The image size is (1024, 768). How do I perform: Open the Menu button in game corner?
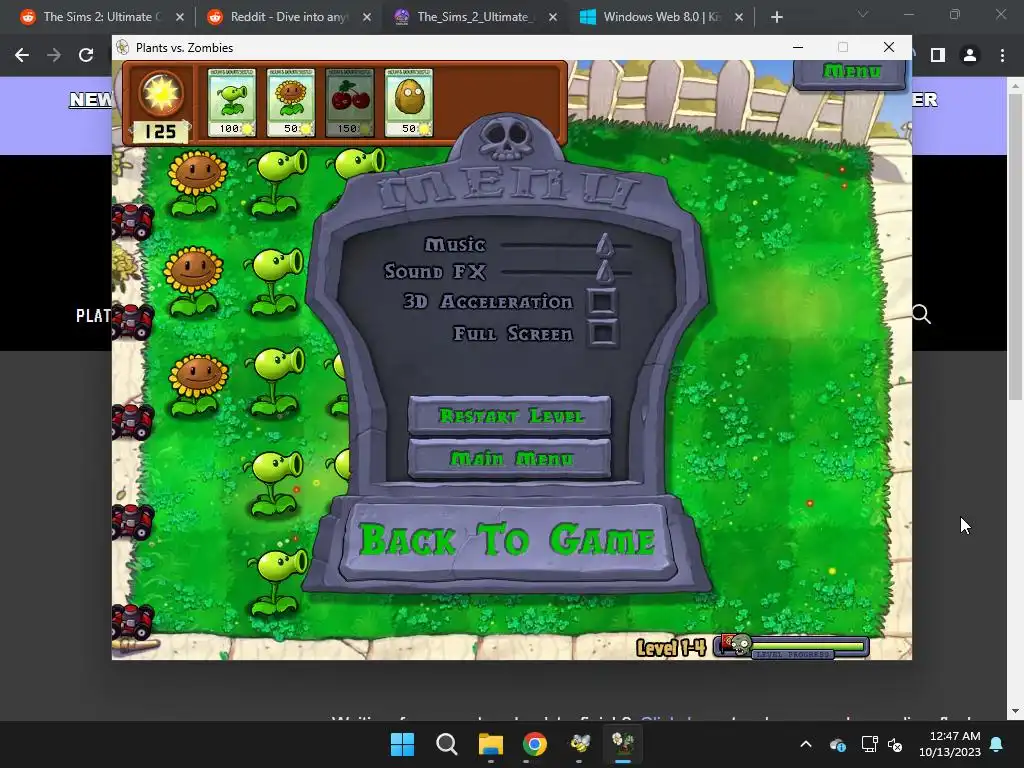click(x=850, y=72)
